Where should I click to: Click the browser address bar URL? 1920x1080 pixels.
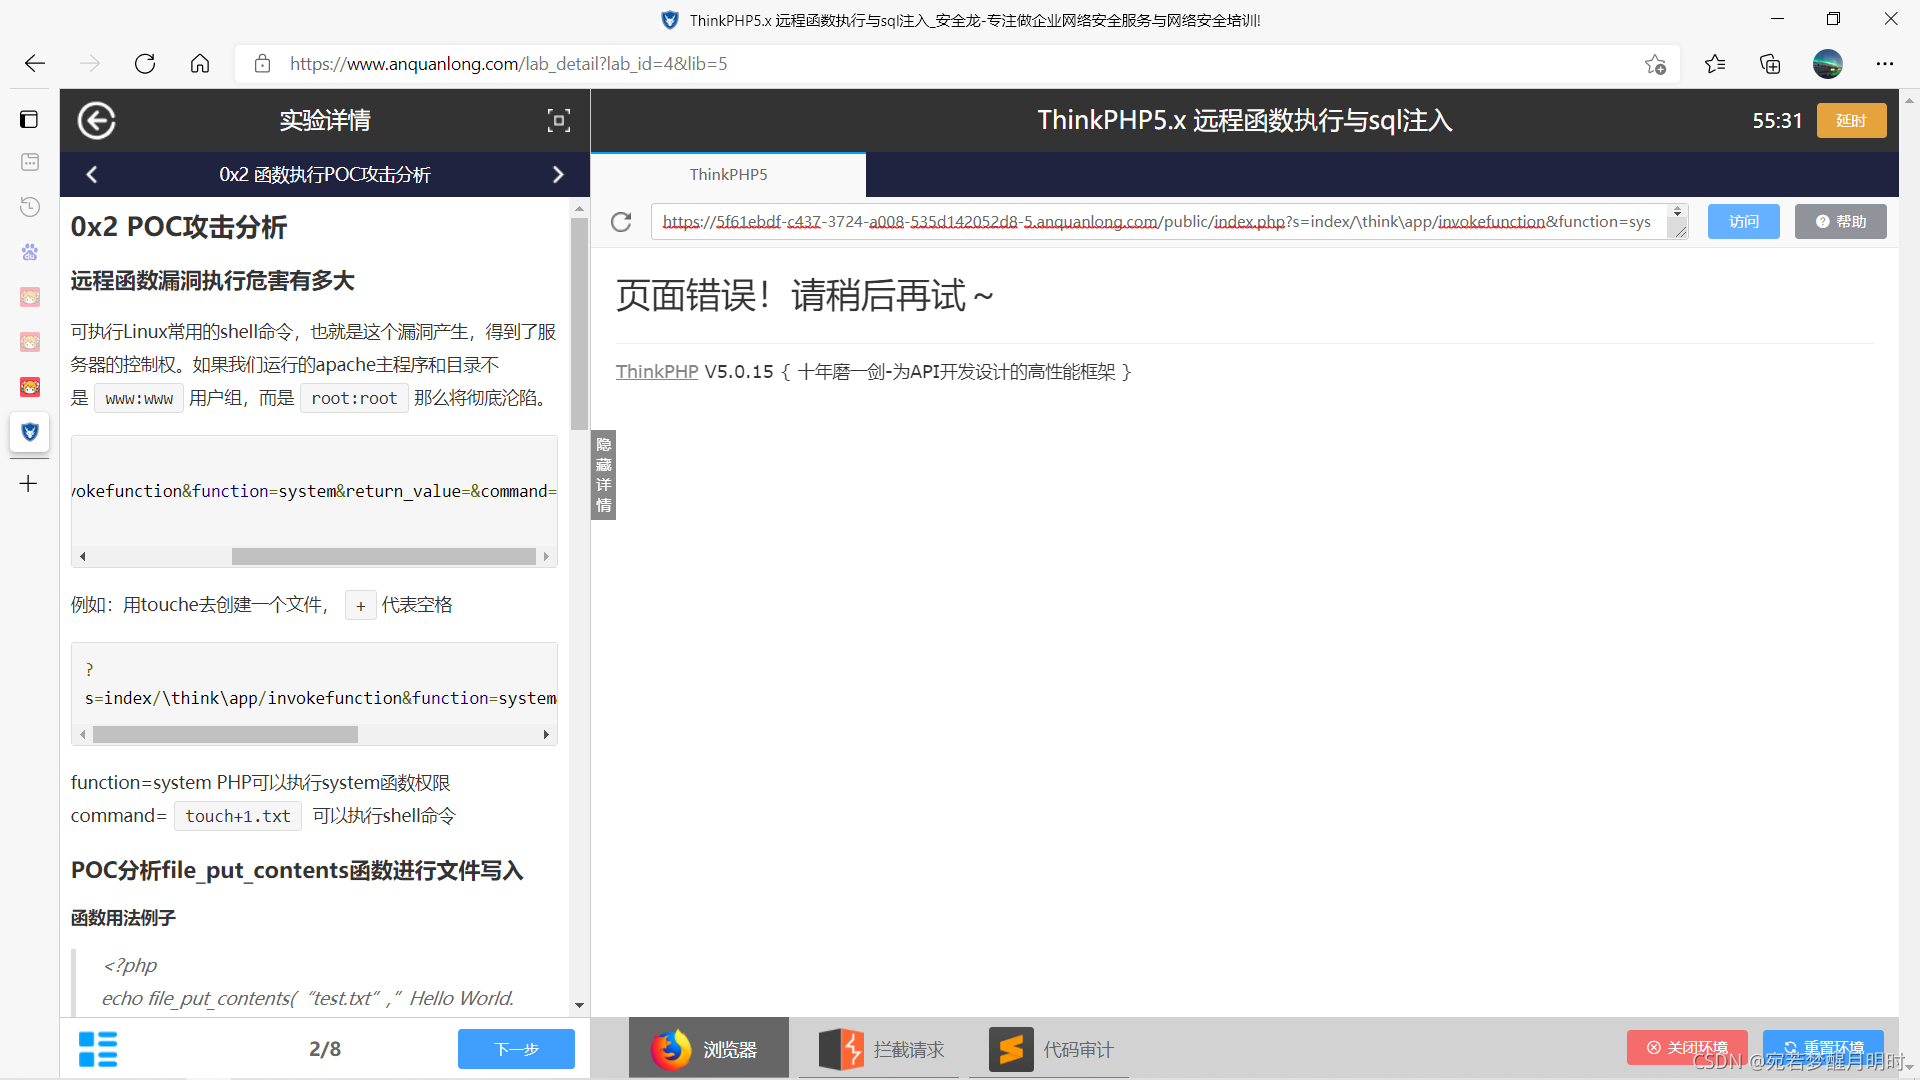[x=508, y=64]
